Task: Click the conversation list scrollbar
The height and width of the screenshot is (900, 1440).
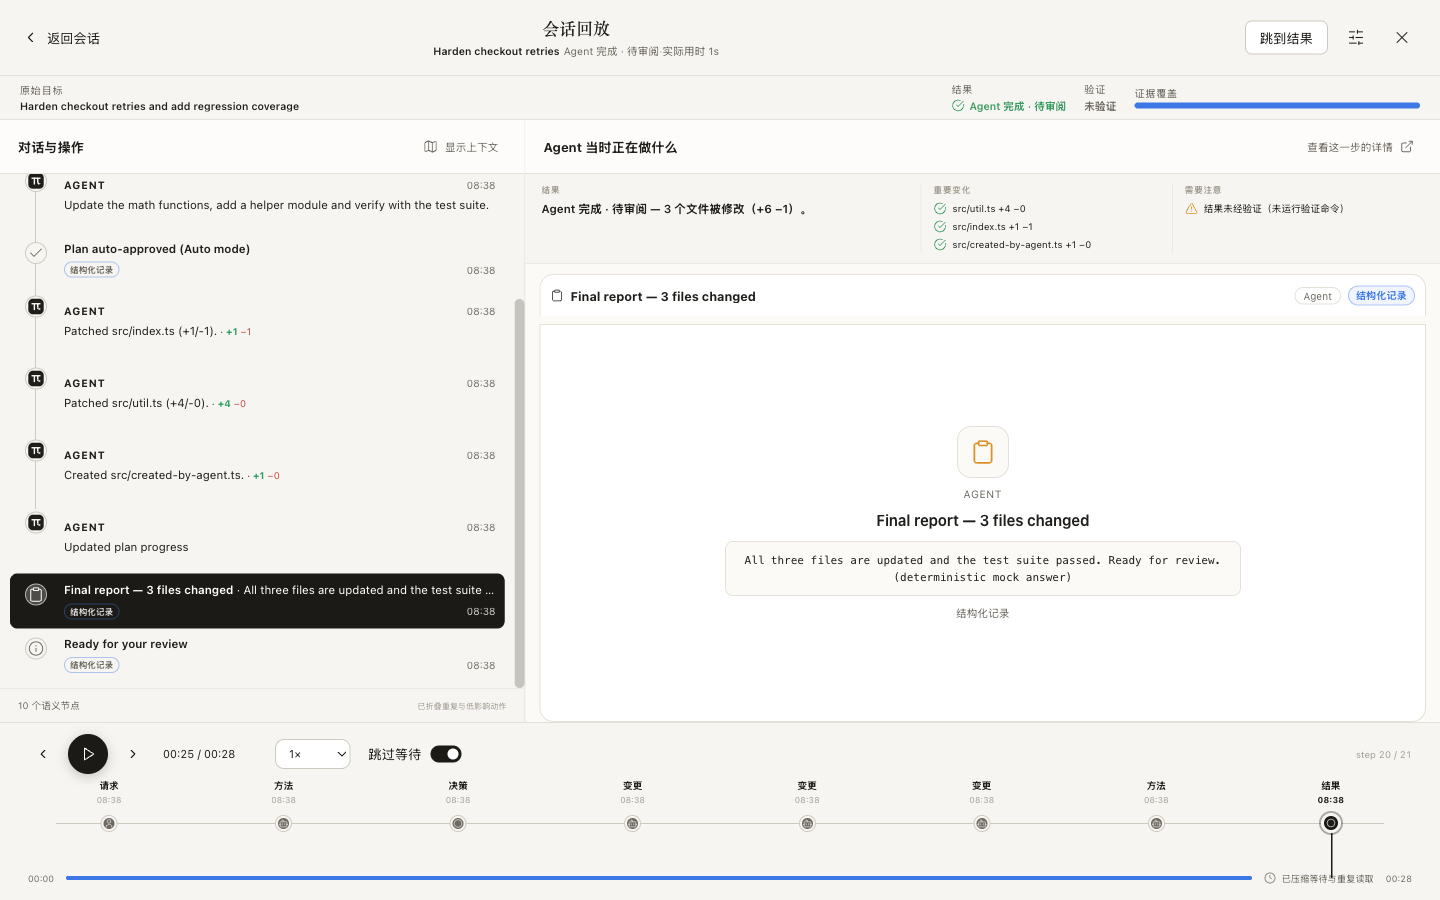Action: coord(519,493)
